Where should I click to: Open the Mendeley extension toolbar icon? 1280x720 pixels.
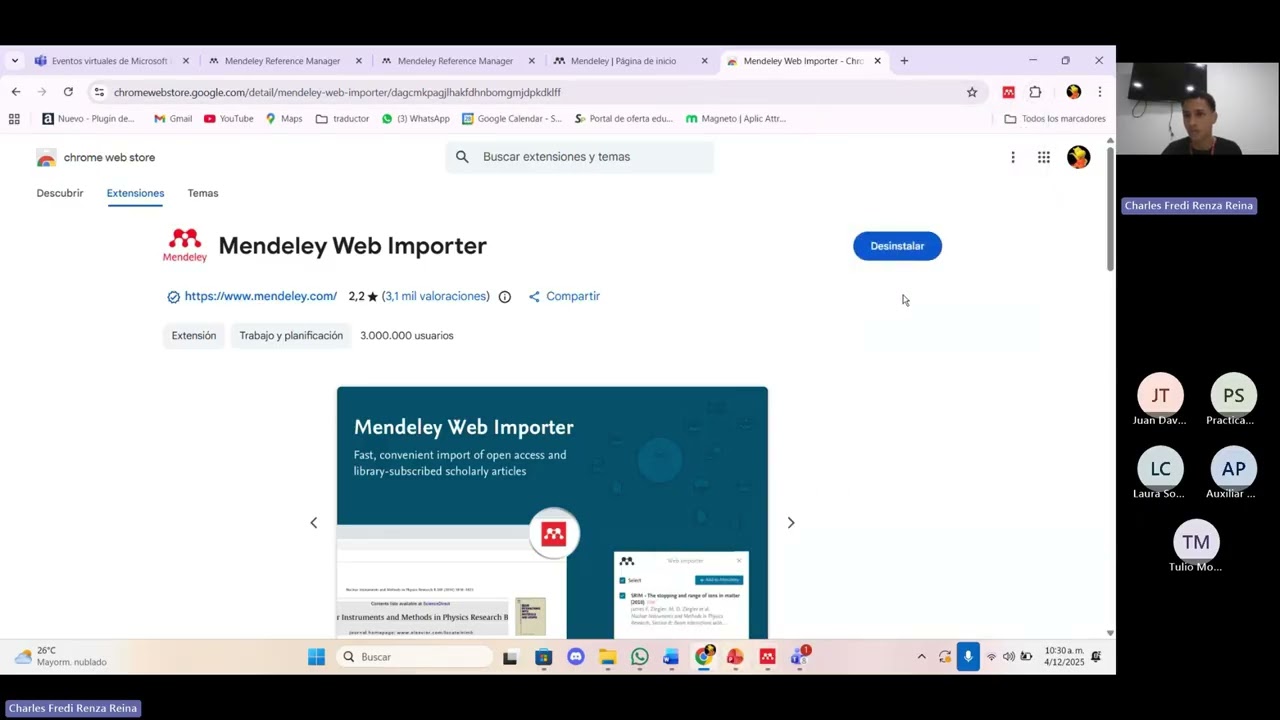point(1008,92)
